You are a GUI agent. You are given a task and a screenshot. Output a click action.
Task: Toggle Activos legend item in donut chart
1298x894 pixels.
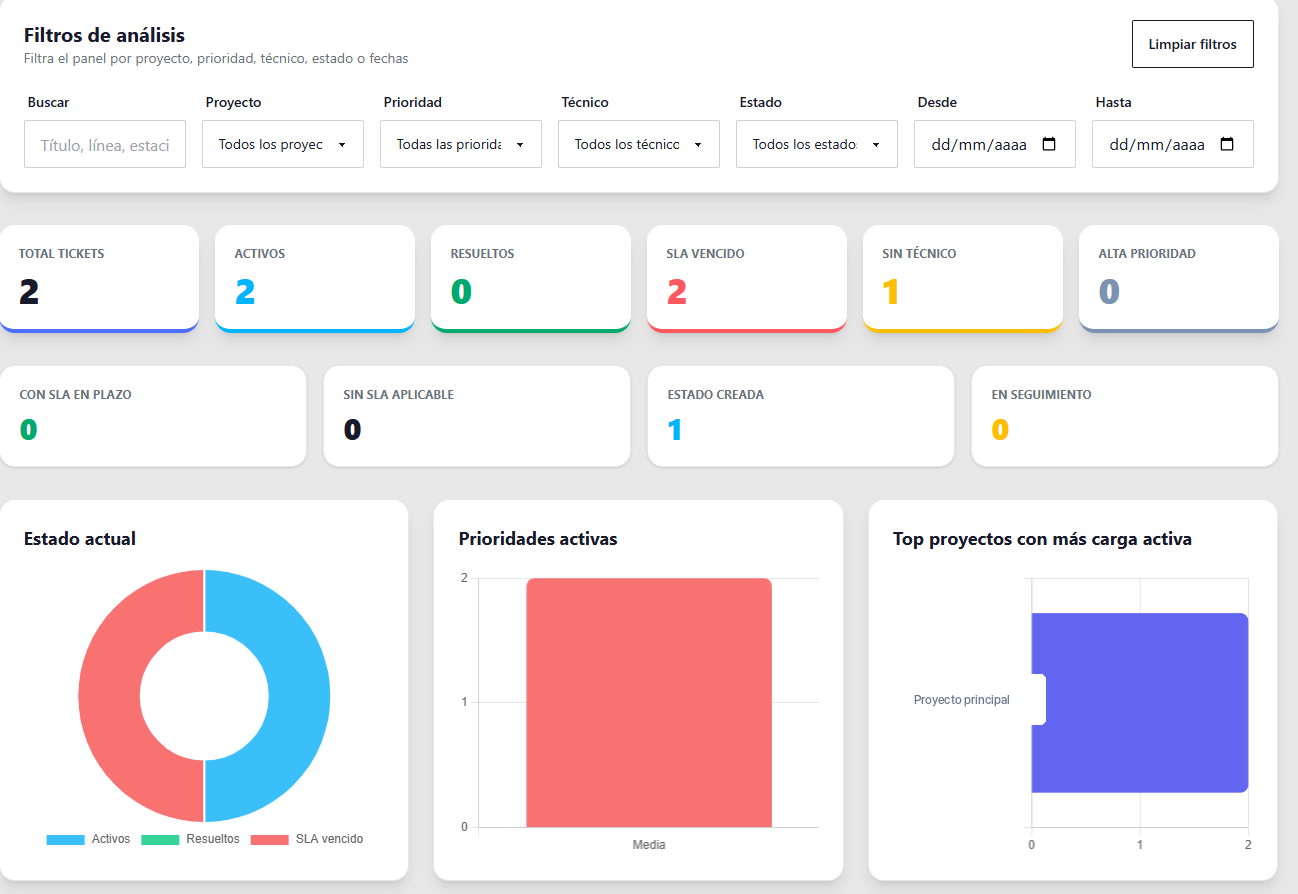88,839
